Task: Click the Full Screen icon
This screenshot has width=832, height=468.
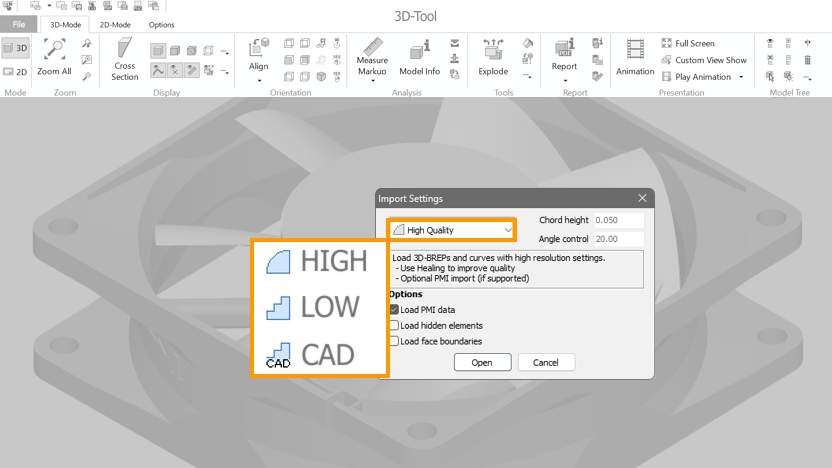Action: coord(666,43)
